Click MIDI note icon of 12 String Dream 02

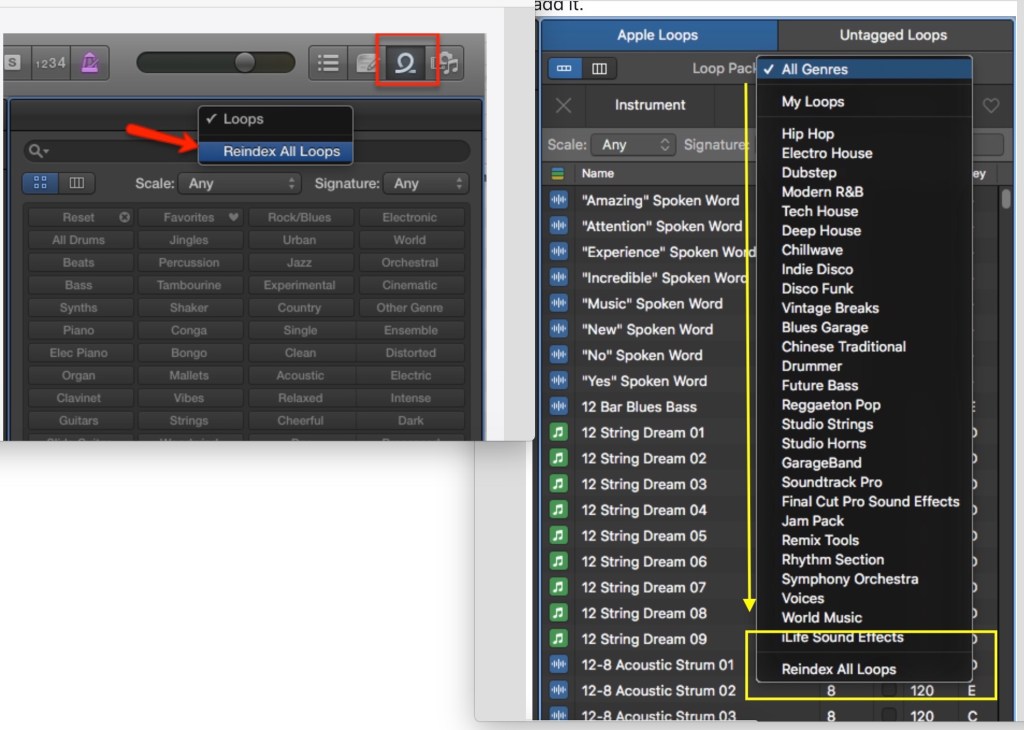click(x=558, y=458)
